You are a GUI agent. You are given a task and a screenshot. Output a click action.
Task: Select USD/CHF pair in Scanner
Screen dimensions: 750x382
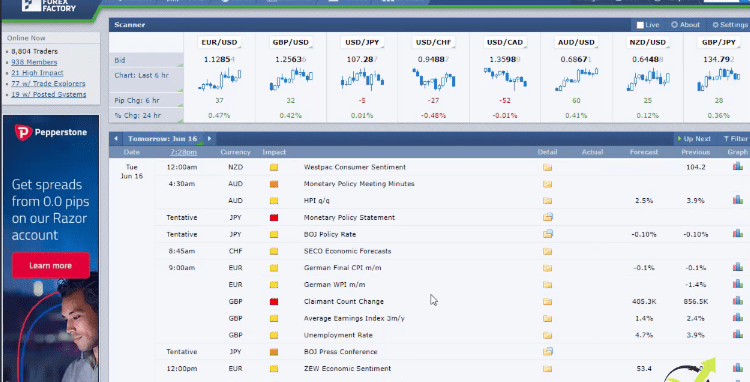tap(433, 43)
